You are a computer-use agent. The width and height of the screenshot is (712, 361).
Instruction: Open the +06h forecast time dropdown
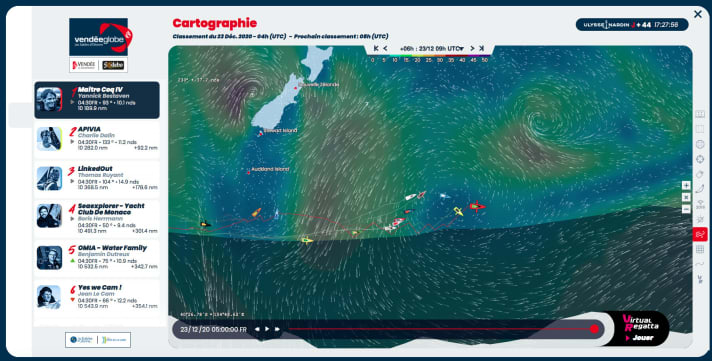point(431,49)
